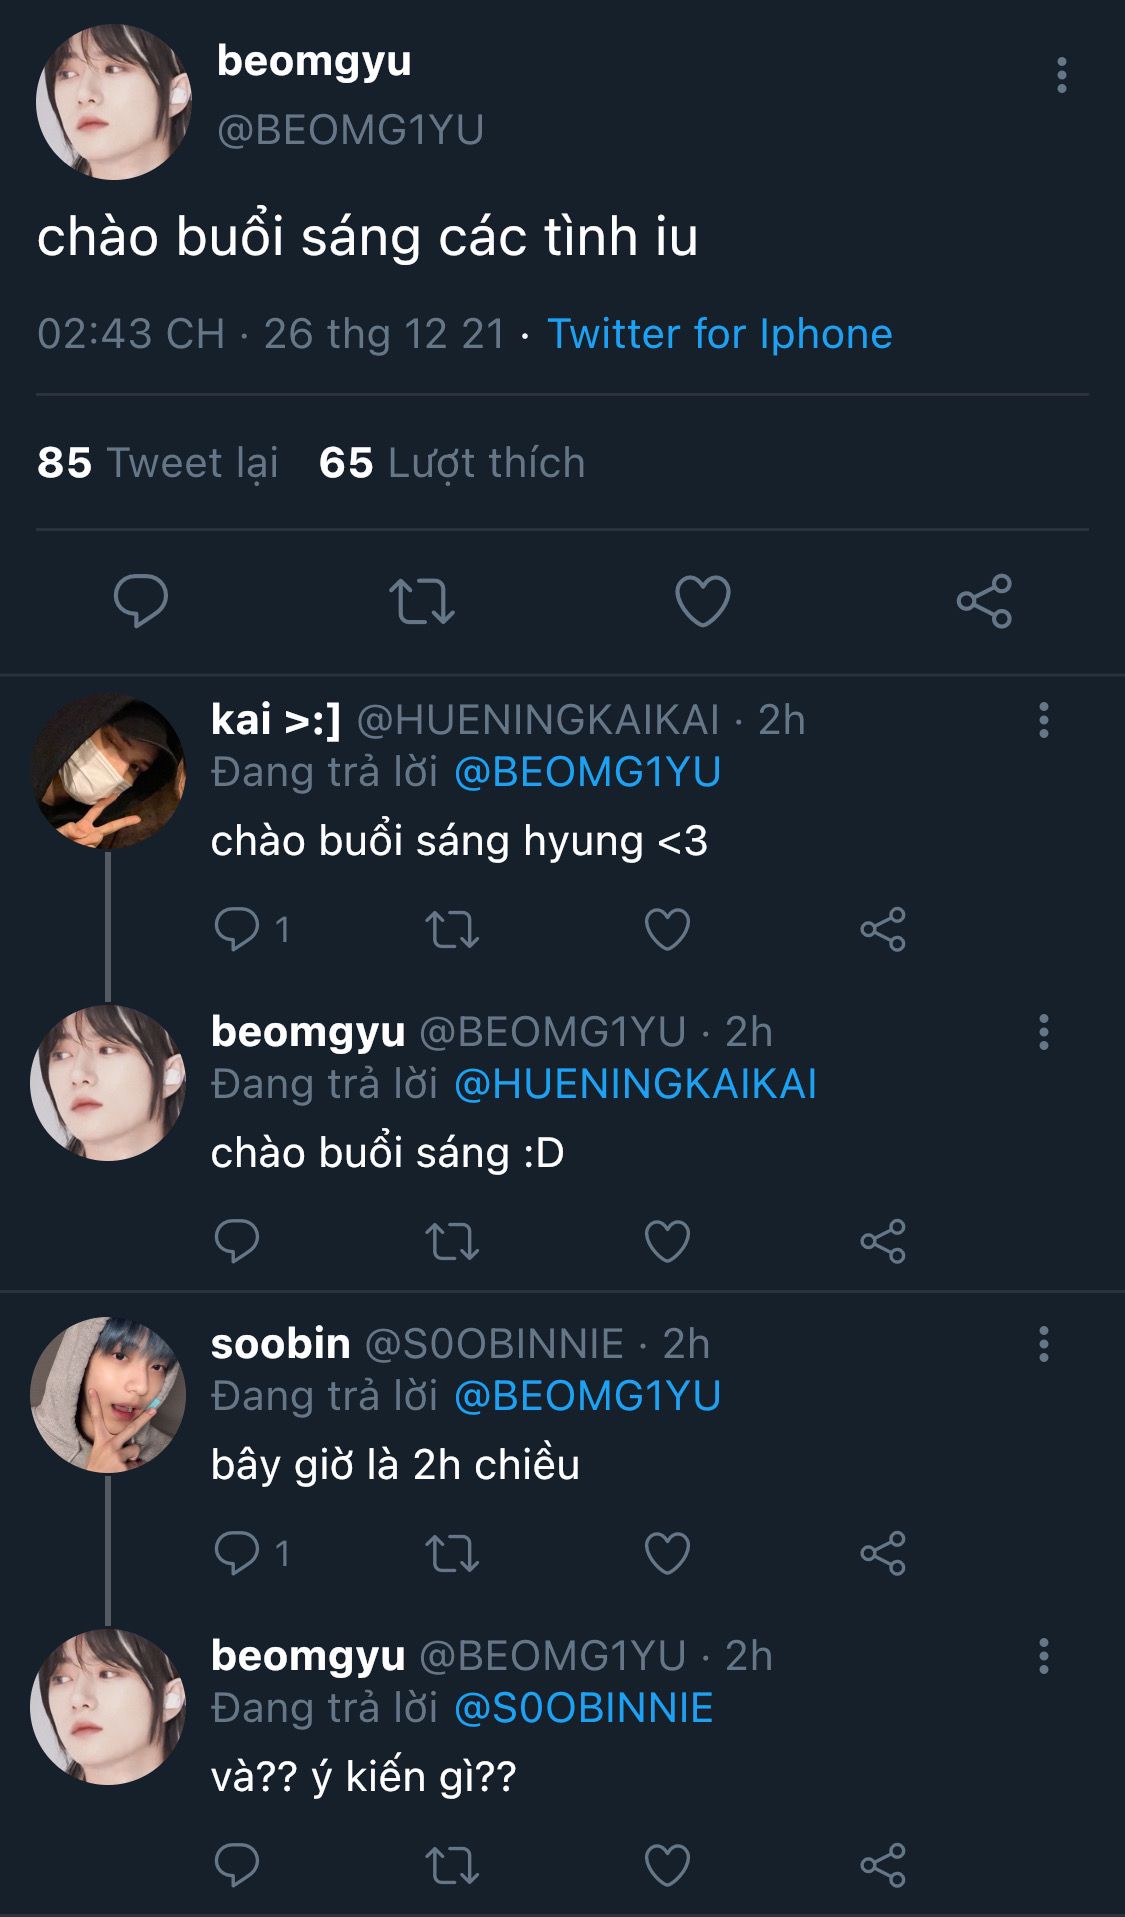Reply to the main beomgyu tweet
Viewport: 1125px width, 1917px height.
(140, 601)
